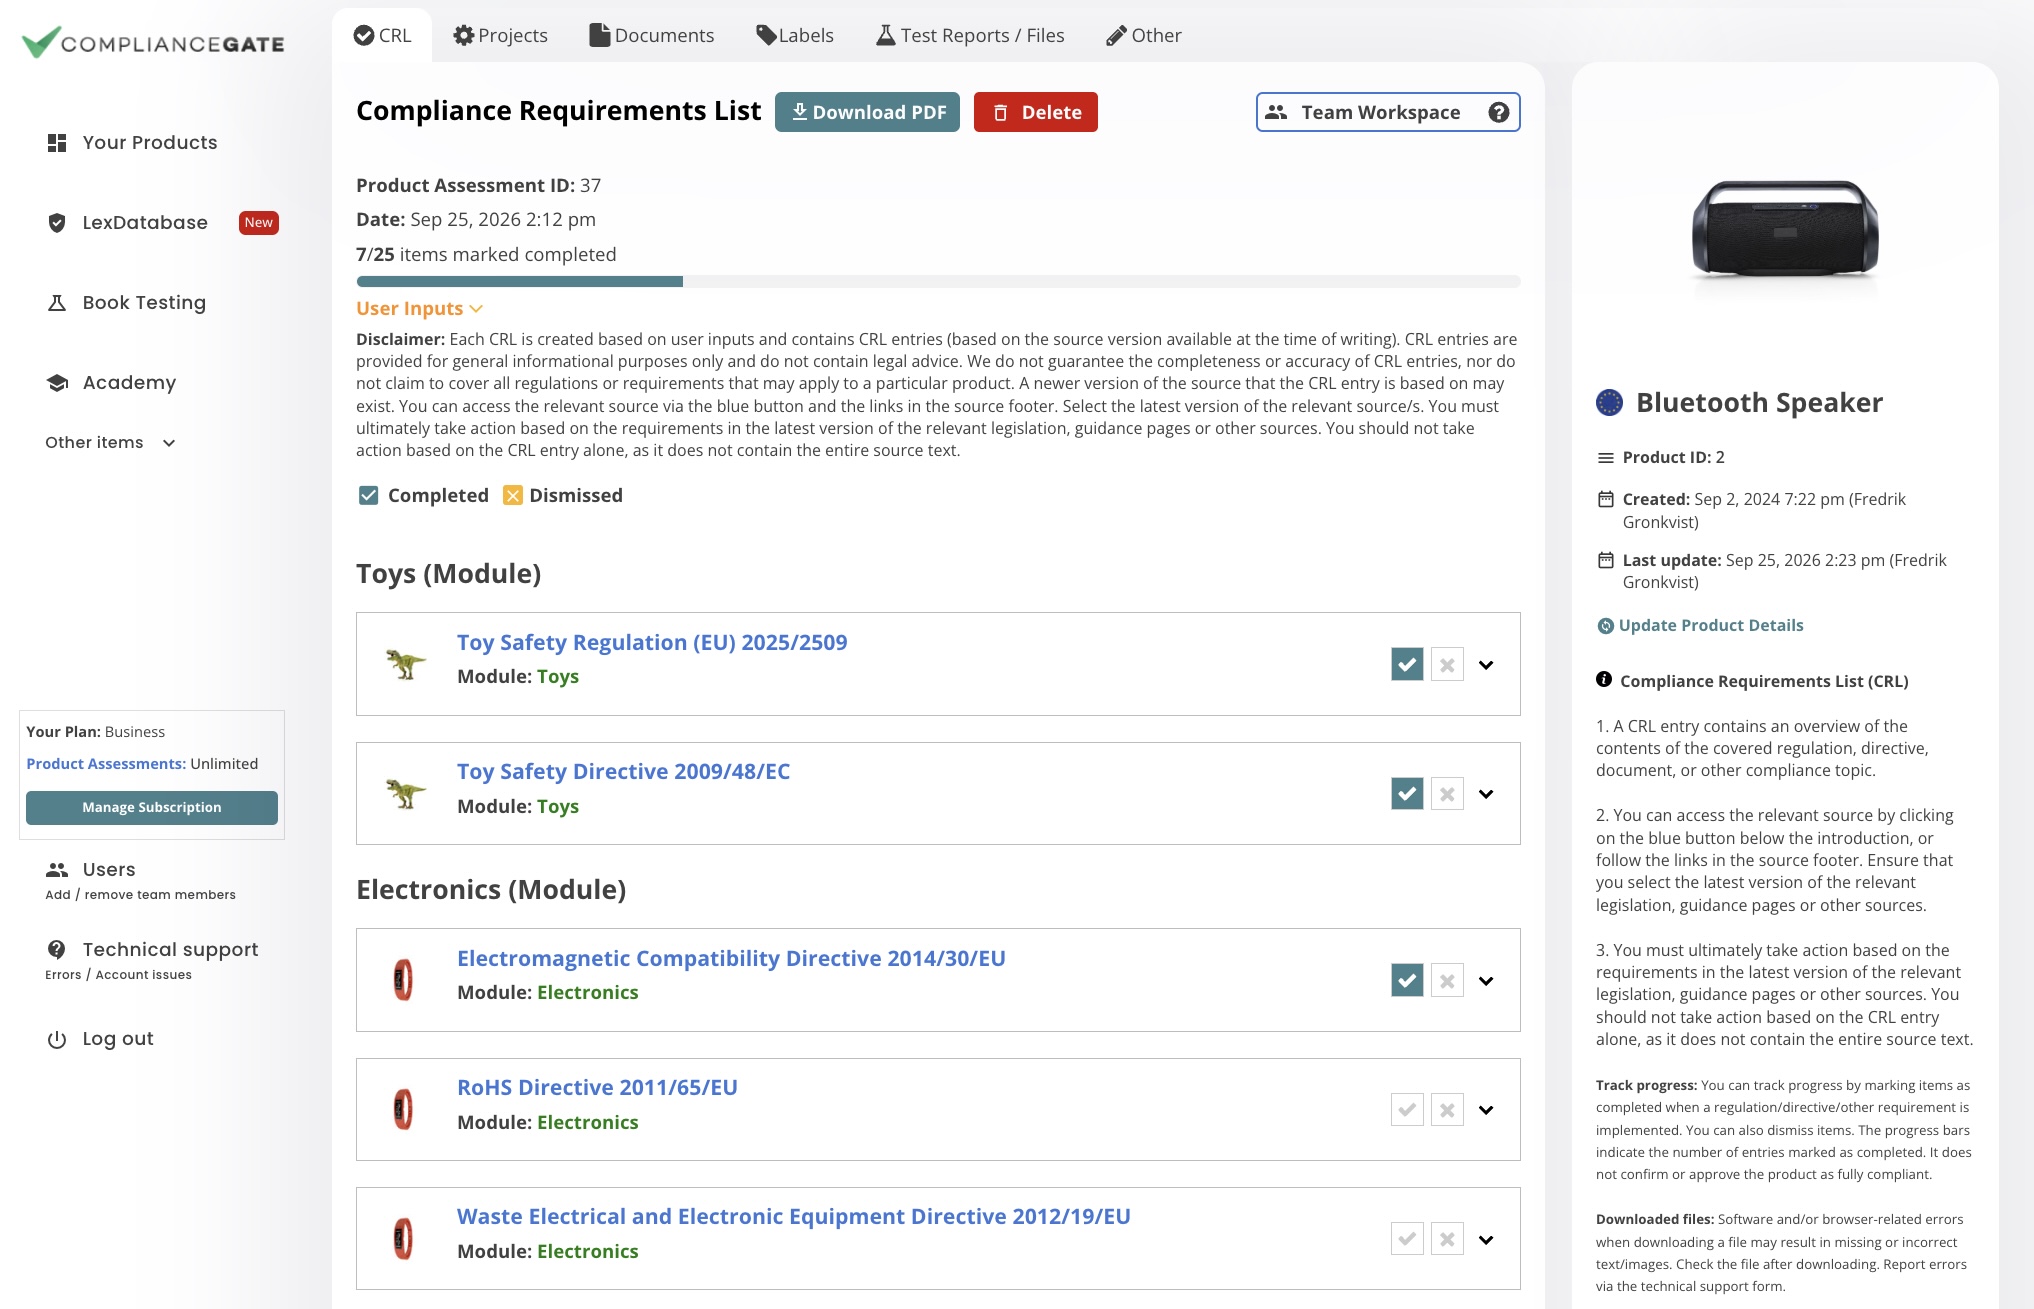The height and width of the screenshot is (1309, 2034).
Task: Open the Test Reports / Files tab
Action: 970,36
